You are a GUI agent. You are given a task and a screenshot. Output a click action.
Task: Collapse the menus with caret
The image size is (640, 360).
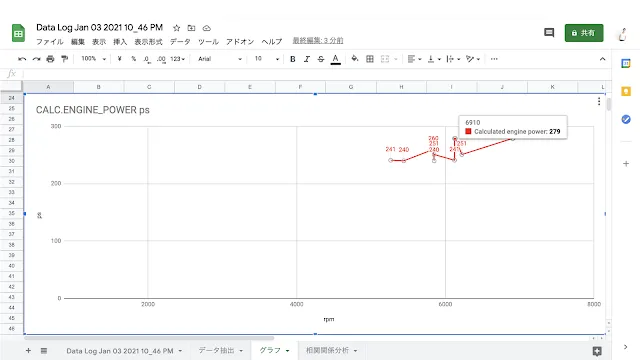click(602, 59)
